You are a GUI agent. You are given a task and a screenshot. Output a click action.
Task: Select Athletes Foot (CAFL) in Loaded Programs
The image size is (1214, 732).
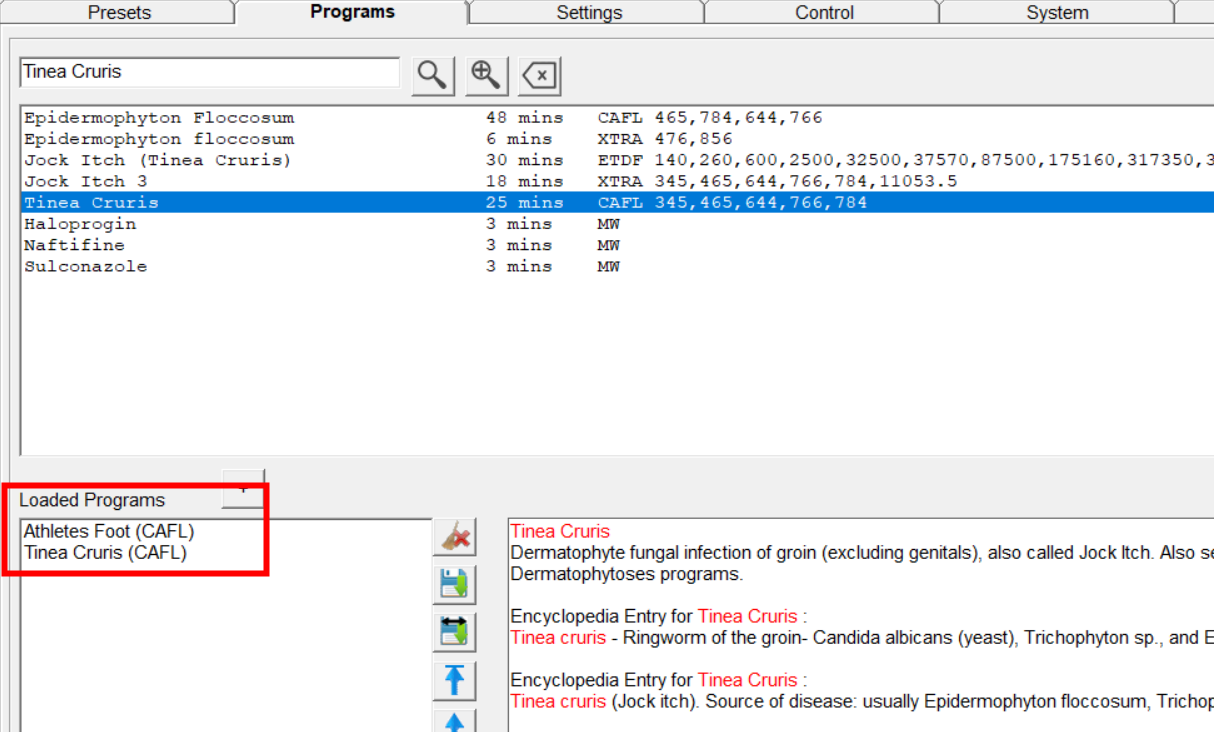[109, 531]
